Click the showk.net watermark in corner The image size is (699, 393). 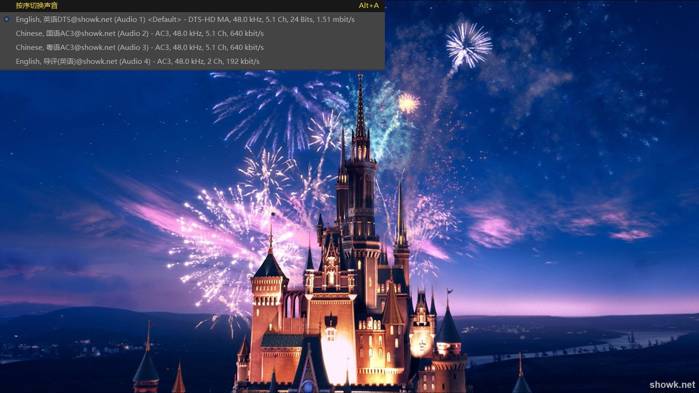pyautogui.click(x=672, y=385)
